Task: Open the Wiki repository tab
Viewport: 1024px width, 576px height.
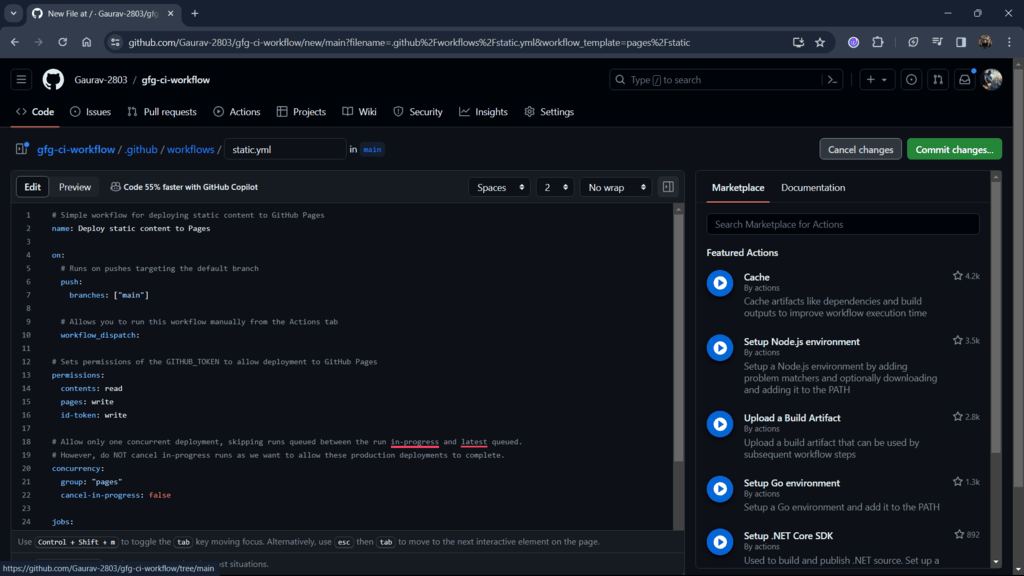Action: pyautogui.click(x=360, y=112)
